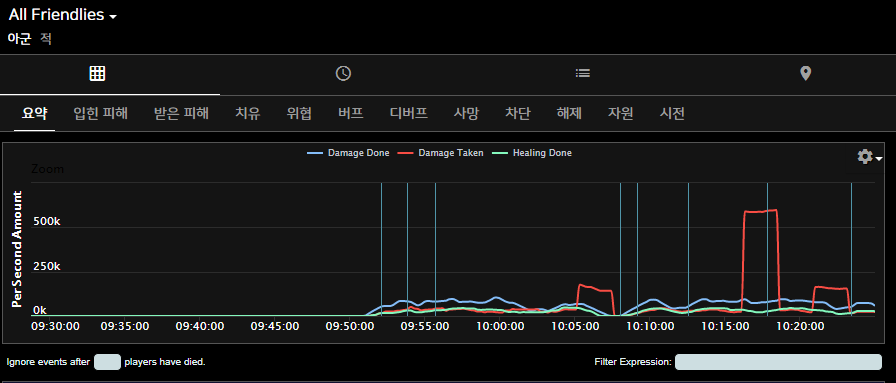Click the 10:20:00 time axis label
The image size is (896, 383).
[800, 326]
